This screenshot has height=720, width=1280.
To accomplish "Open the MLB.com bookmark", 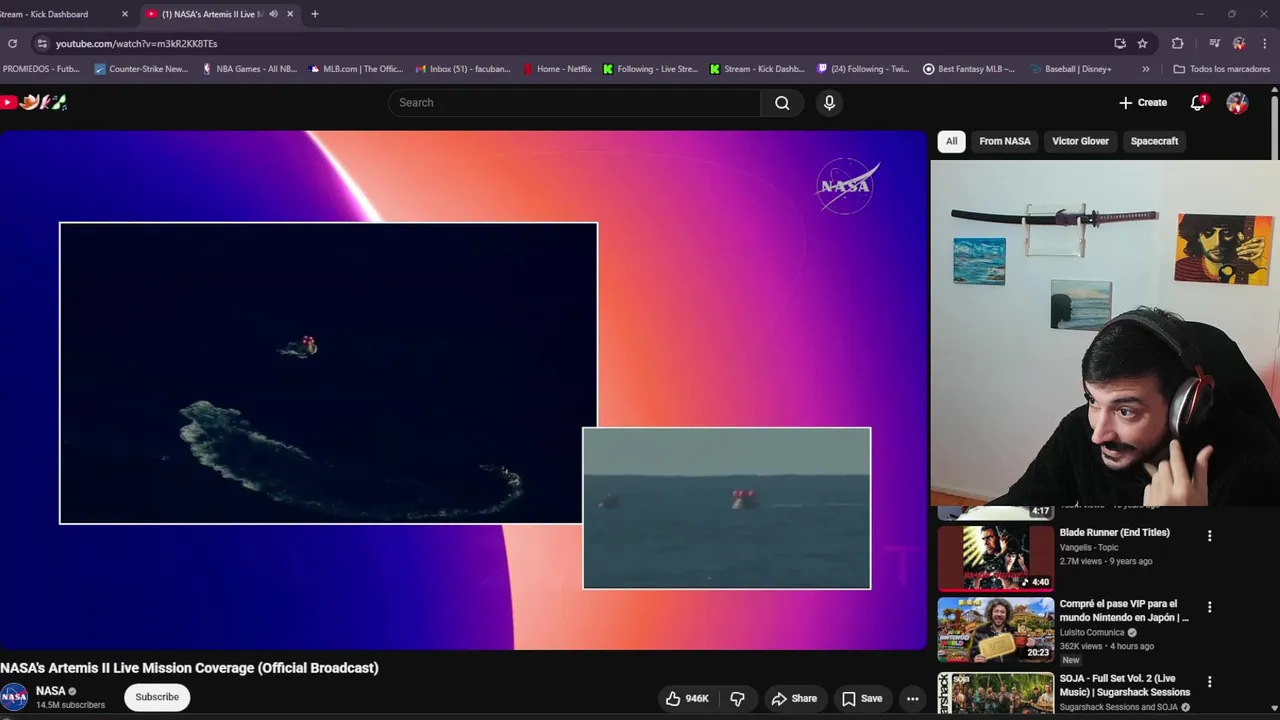I will coord(356,69).
